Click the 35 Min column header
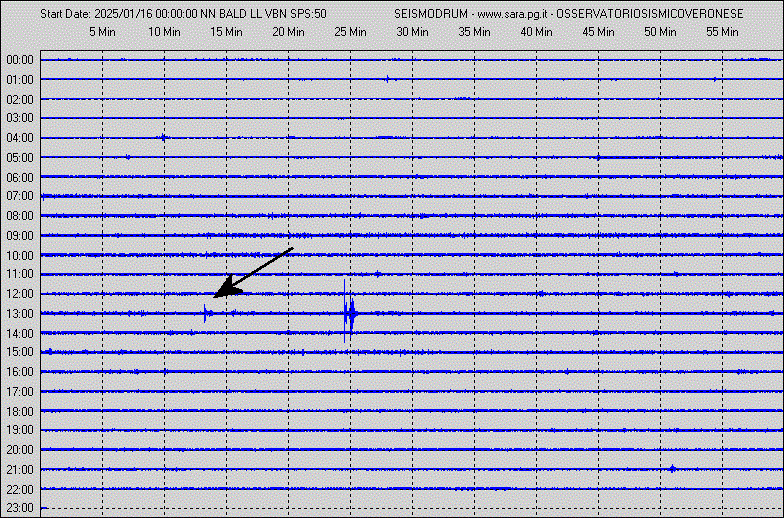The height and width of the screenshot is (518, 784). 474,32
